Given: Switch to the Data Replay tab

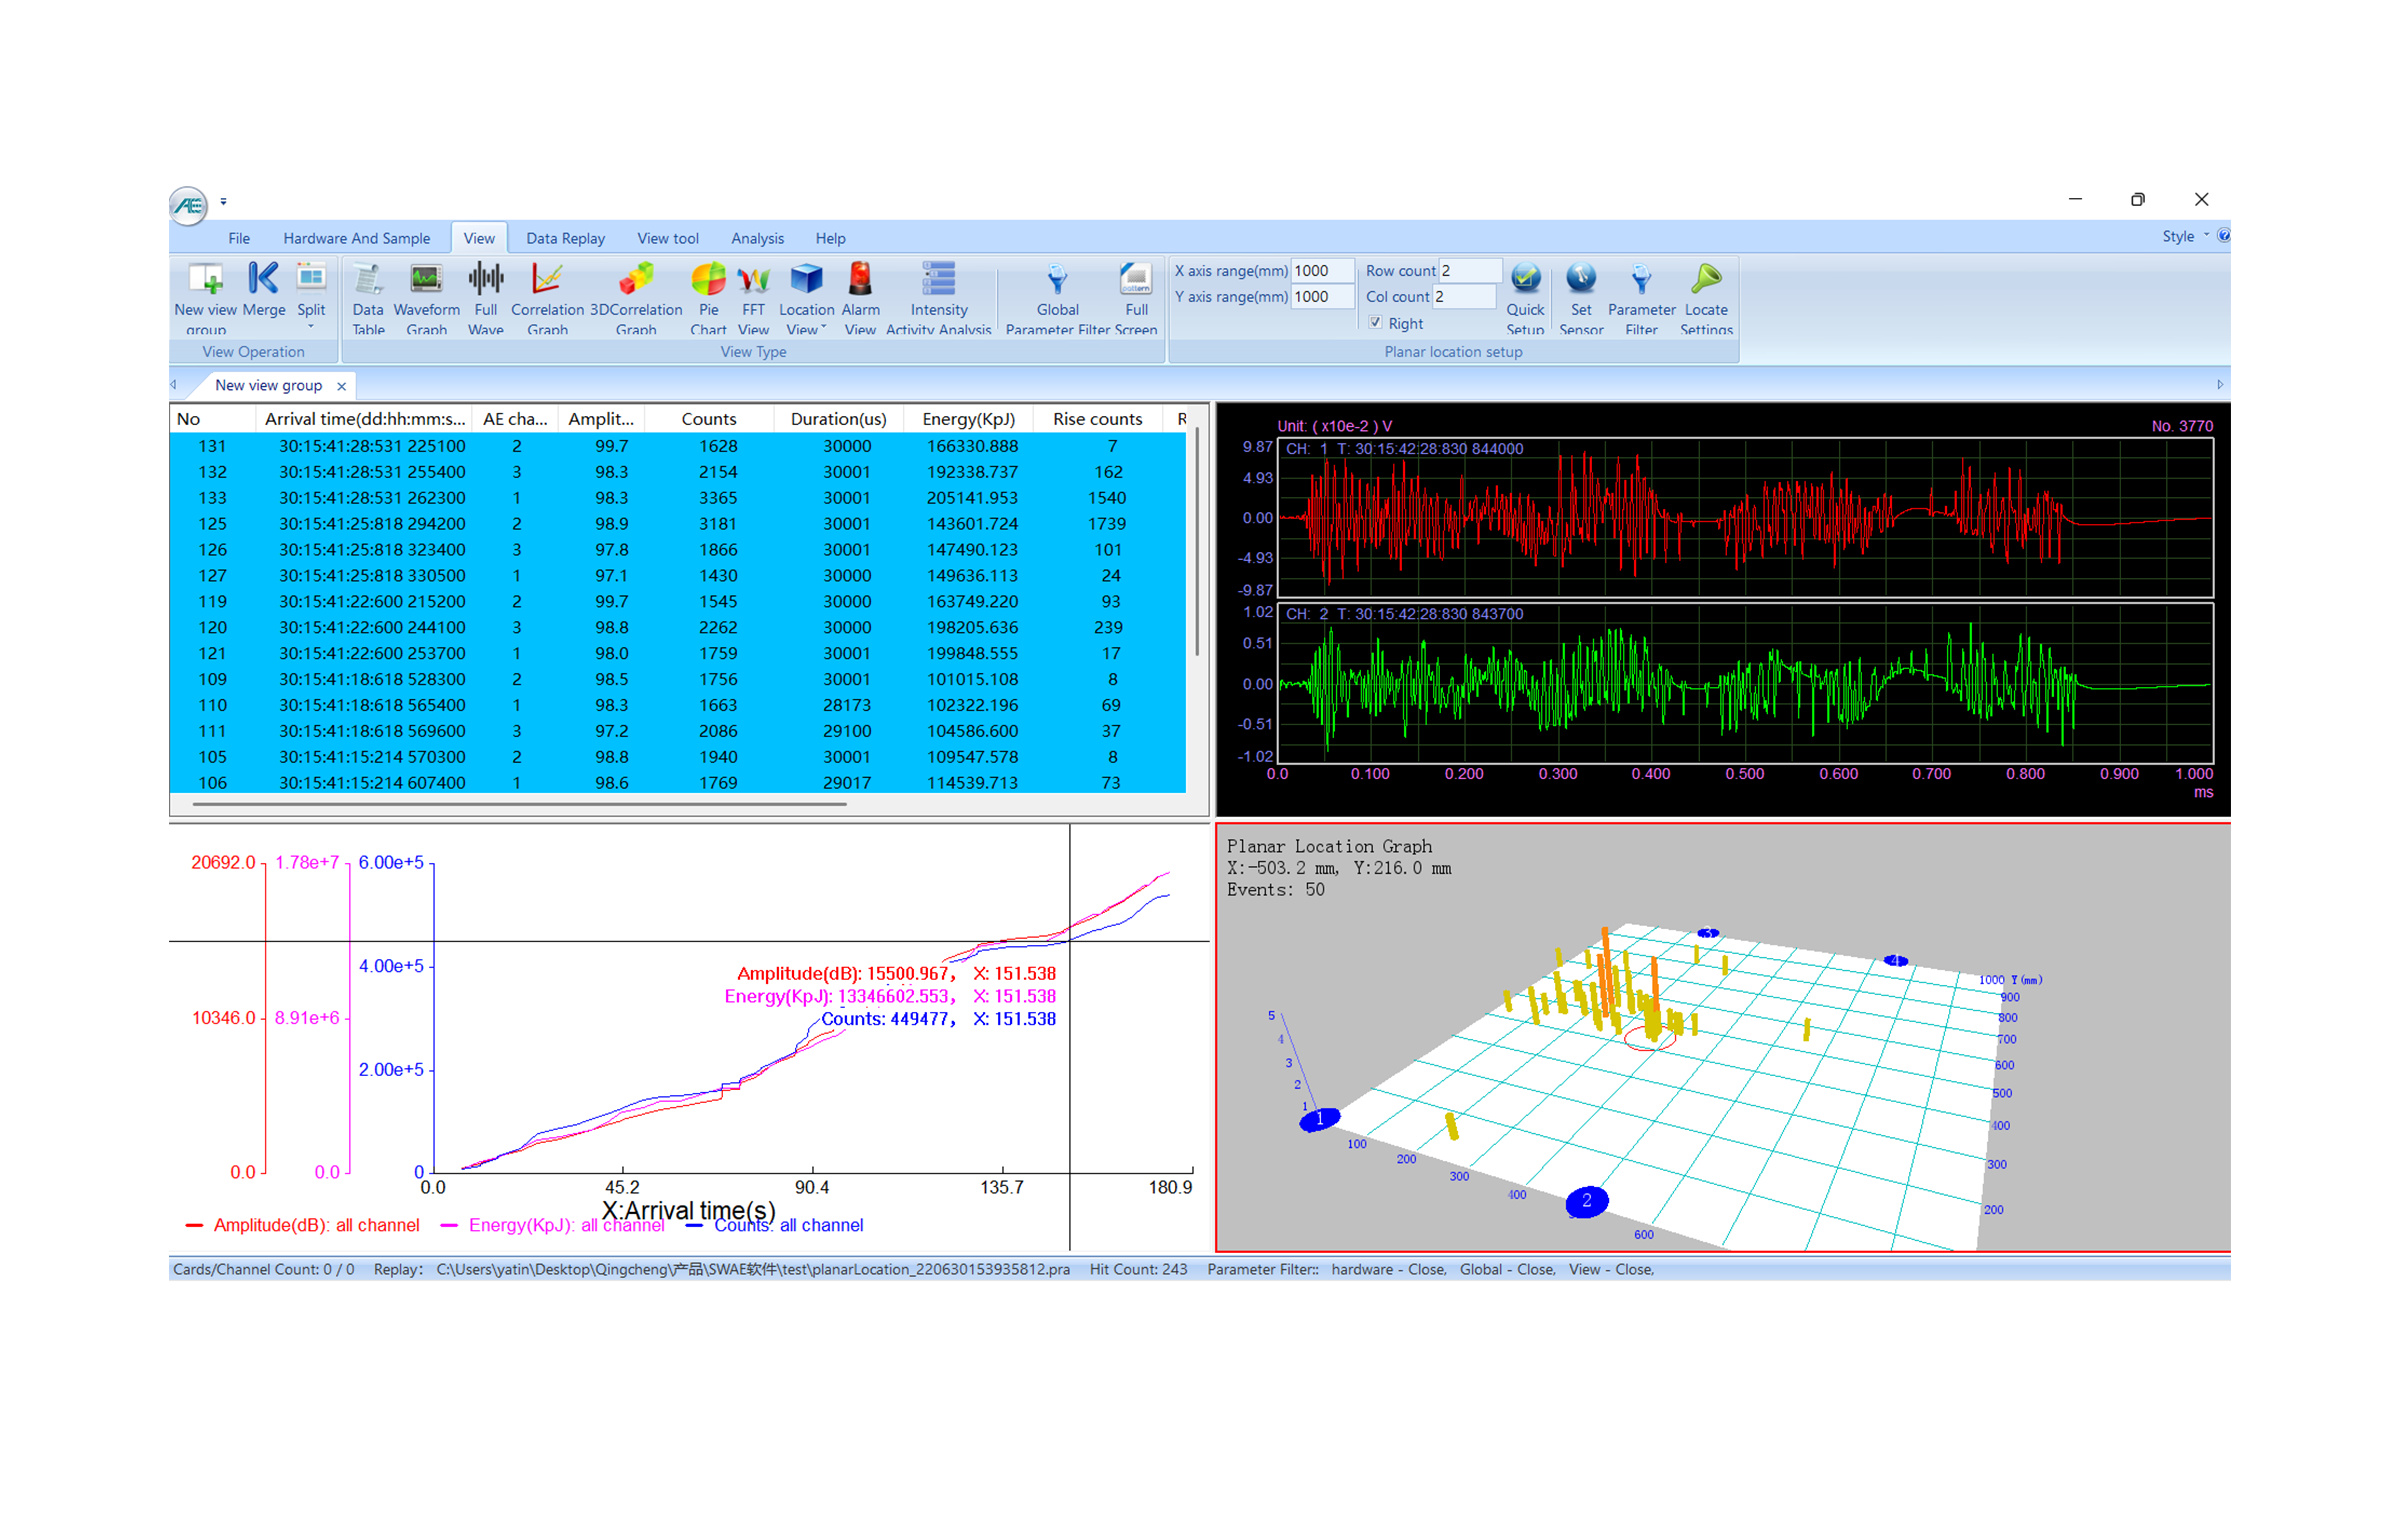Looking at the screenshot, I should coord(565,238).
